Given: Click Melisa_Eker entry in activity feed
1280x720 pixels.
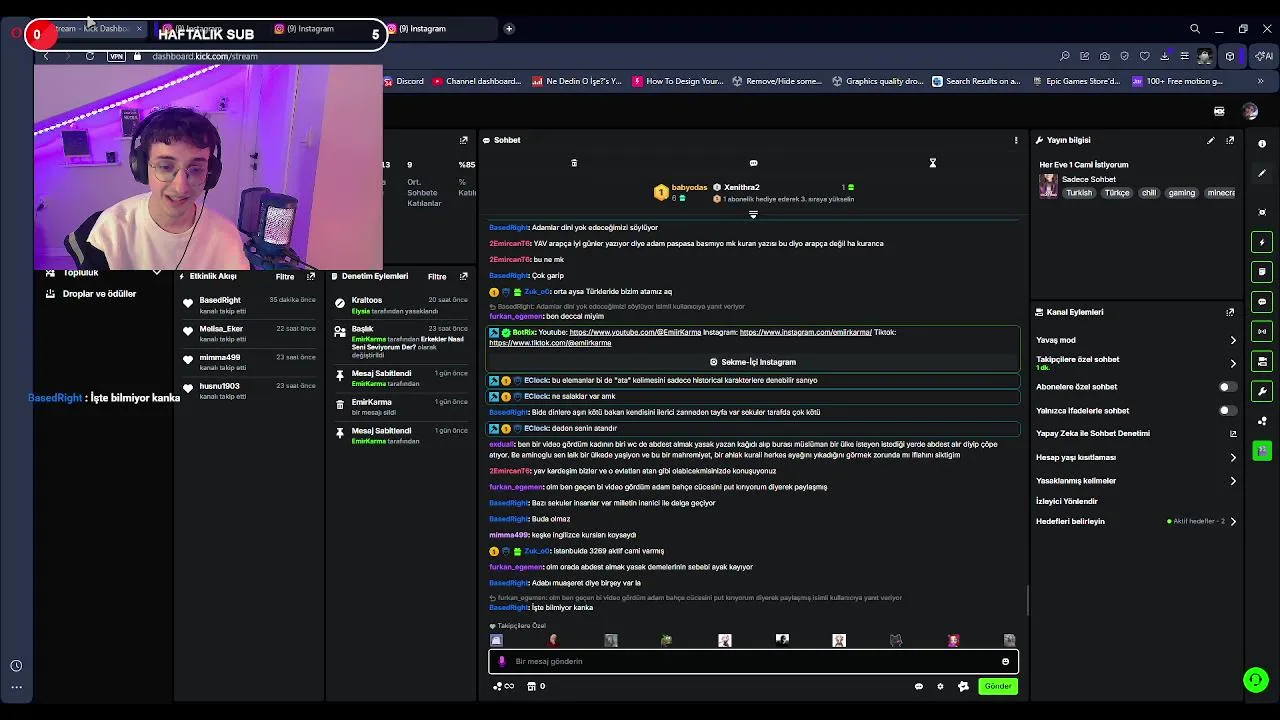Looking at the screenshot, I should (250, 334).
